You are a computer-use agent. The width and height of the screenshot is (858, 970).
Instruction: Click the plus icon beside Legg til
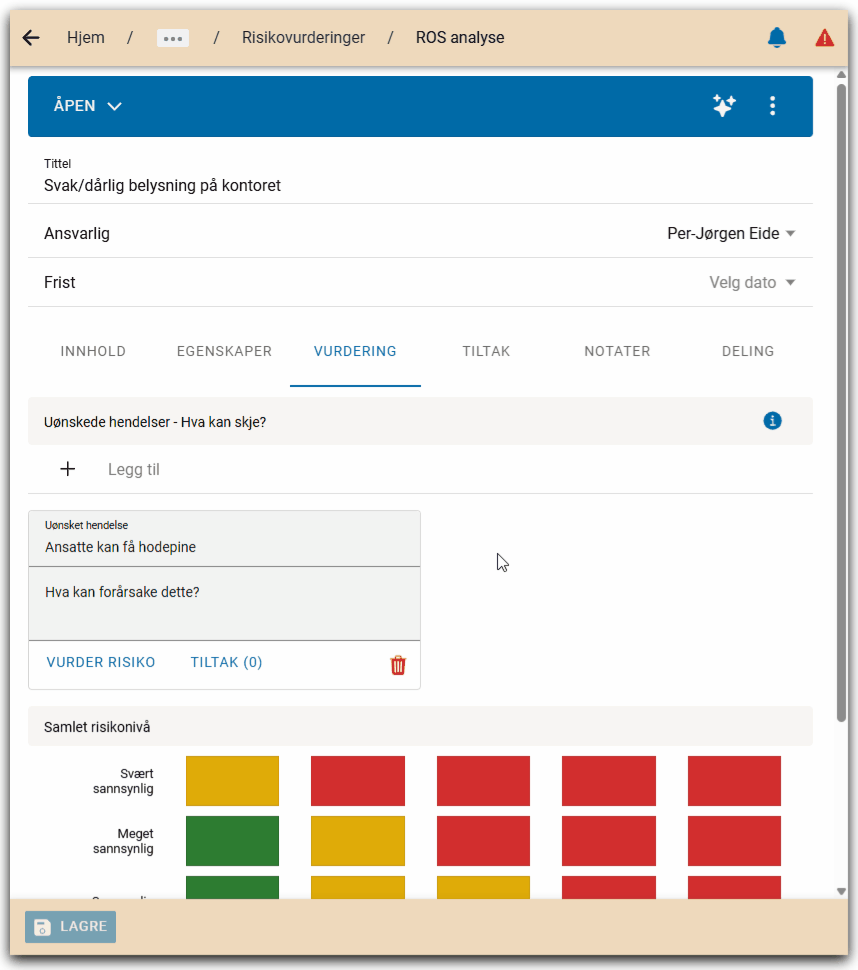pos(68,469)
